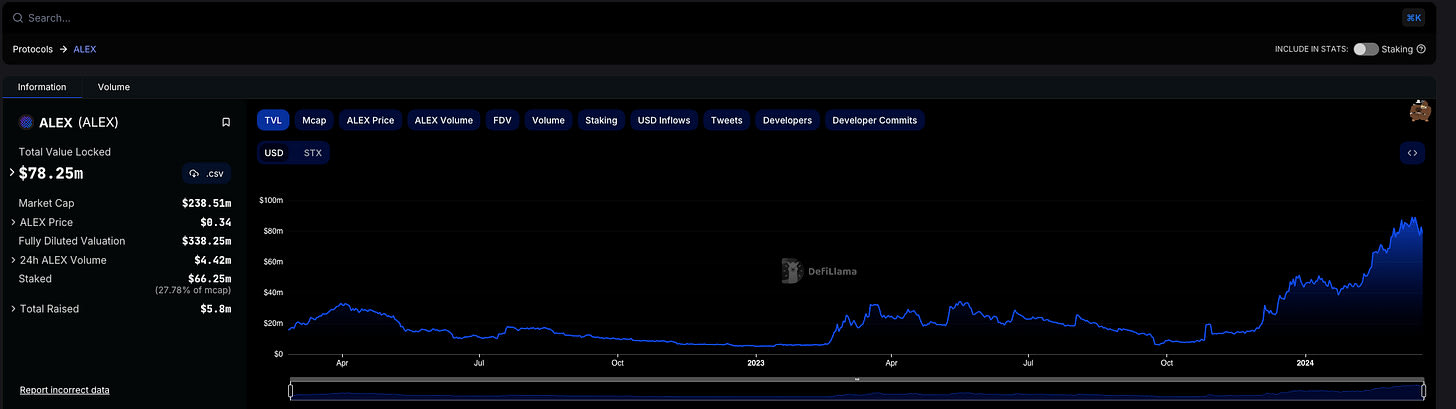Toggle ALEX Price chart series

click(x=370, y=120)
